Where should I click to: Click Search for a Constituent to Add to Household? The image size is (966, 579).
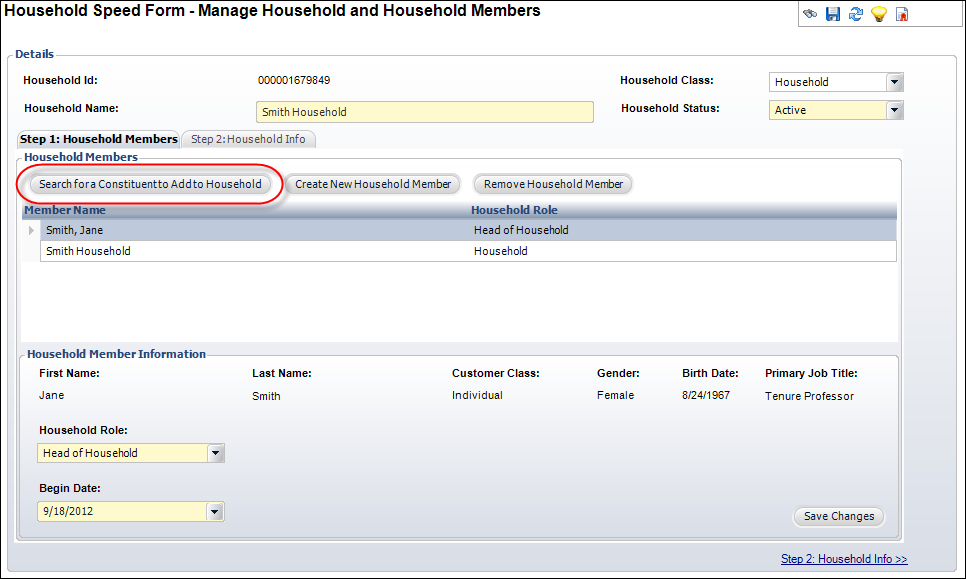coord(150,184)
